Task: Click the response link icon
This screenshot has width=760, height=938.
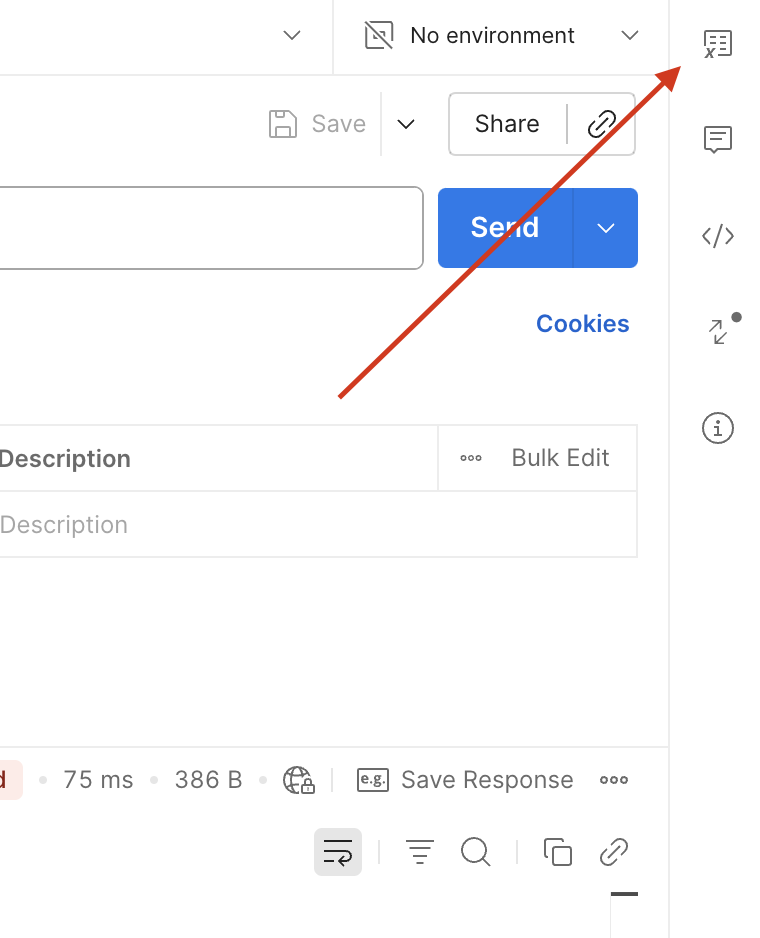Action: tap(613, 852)
